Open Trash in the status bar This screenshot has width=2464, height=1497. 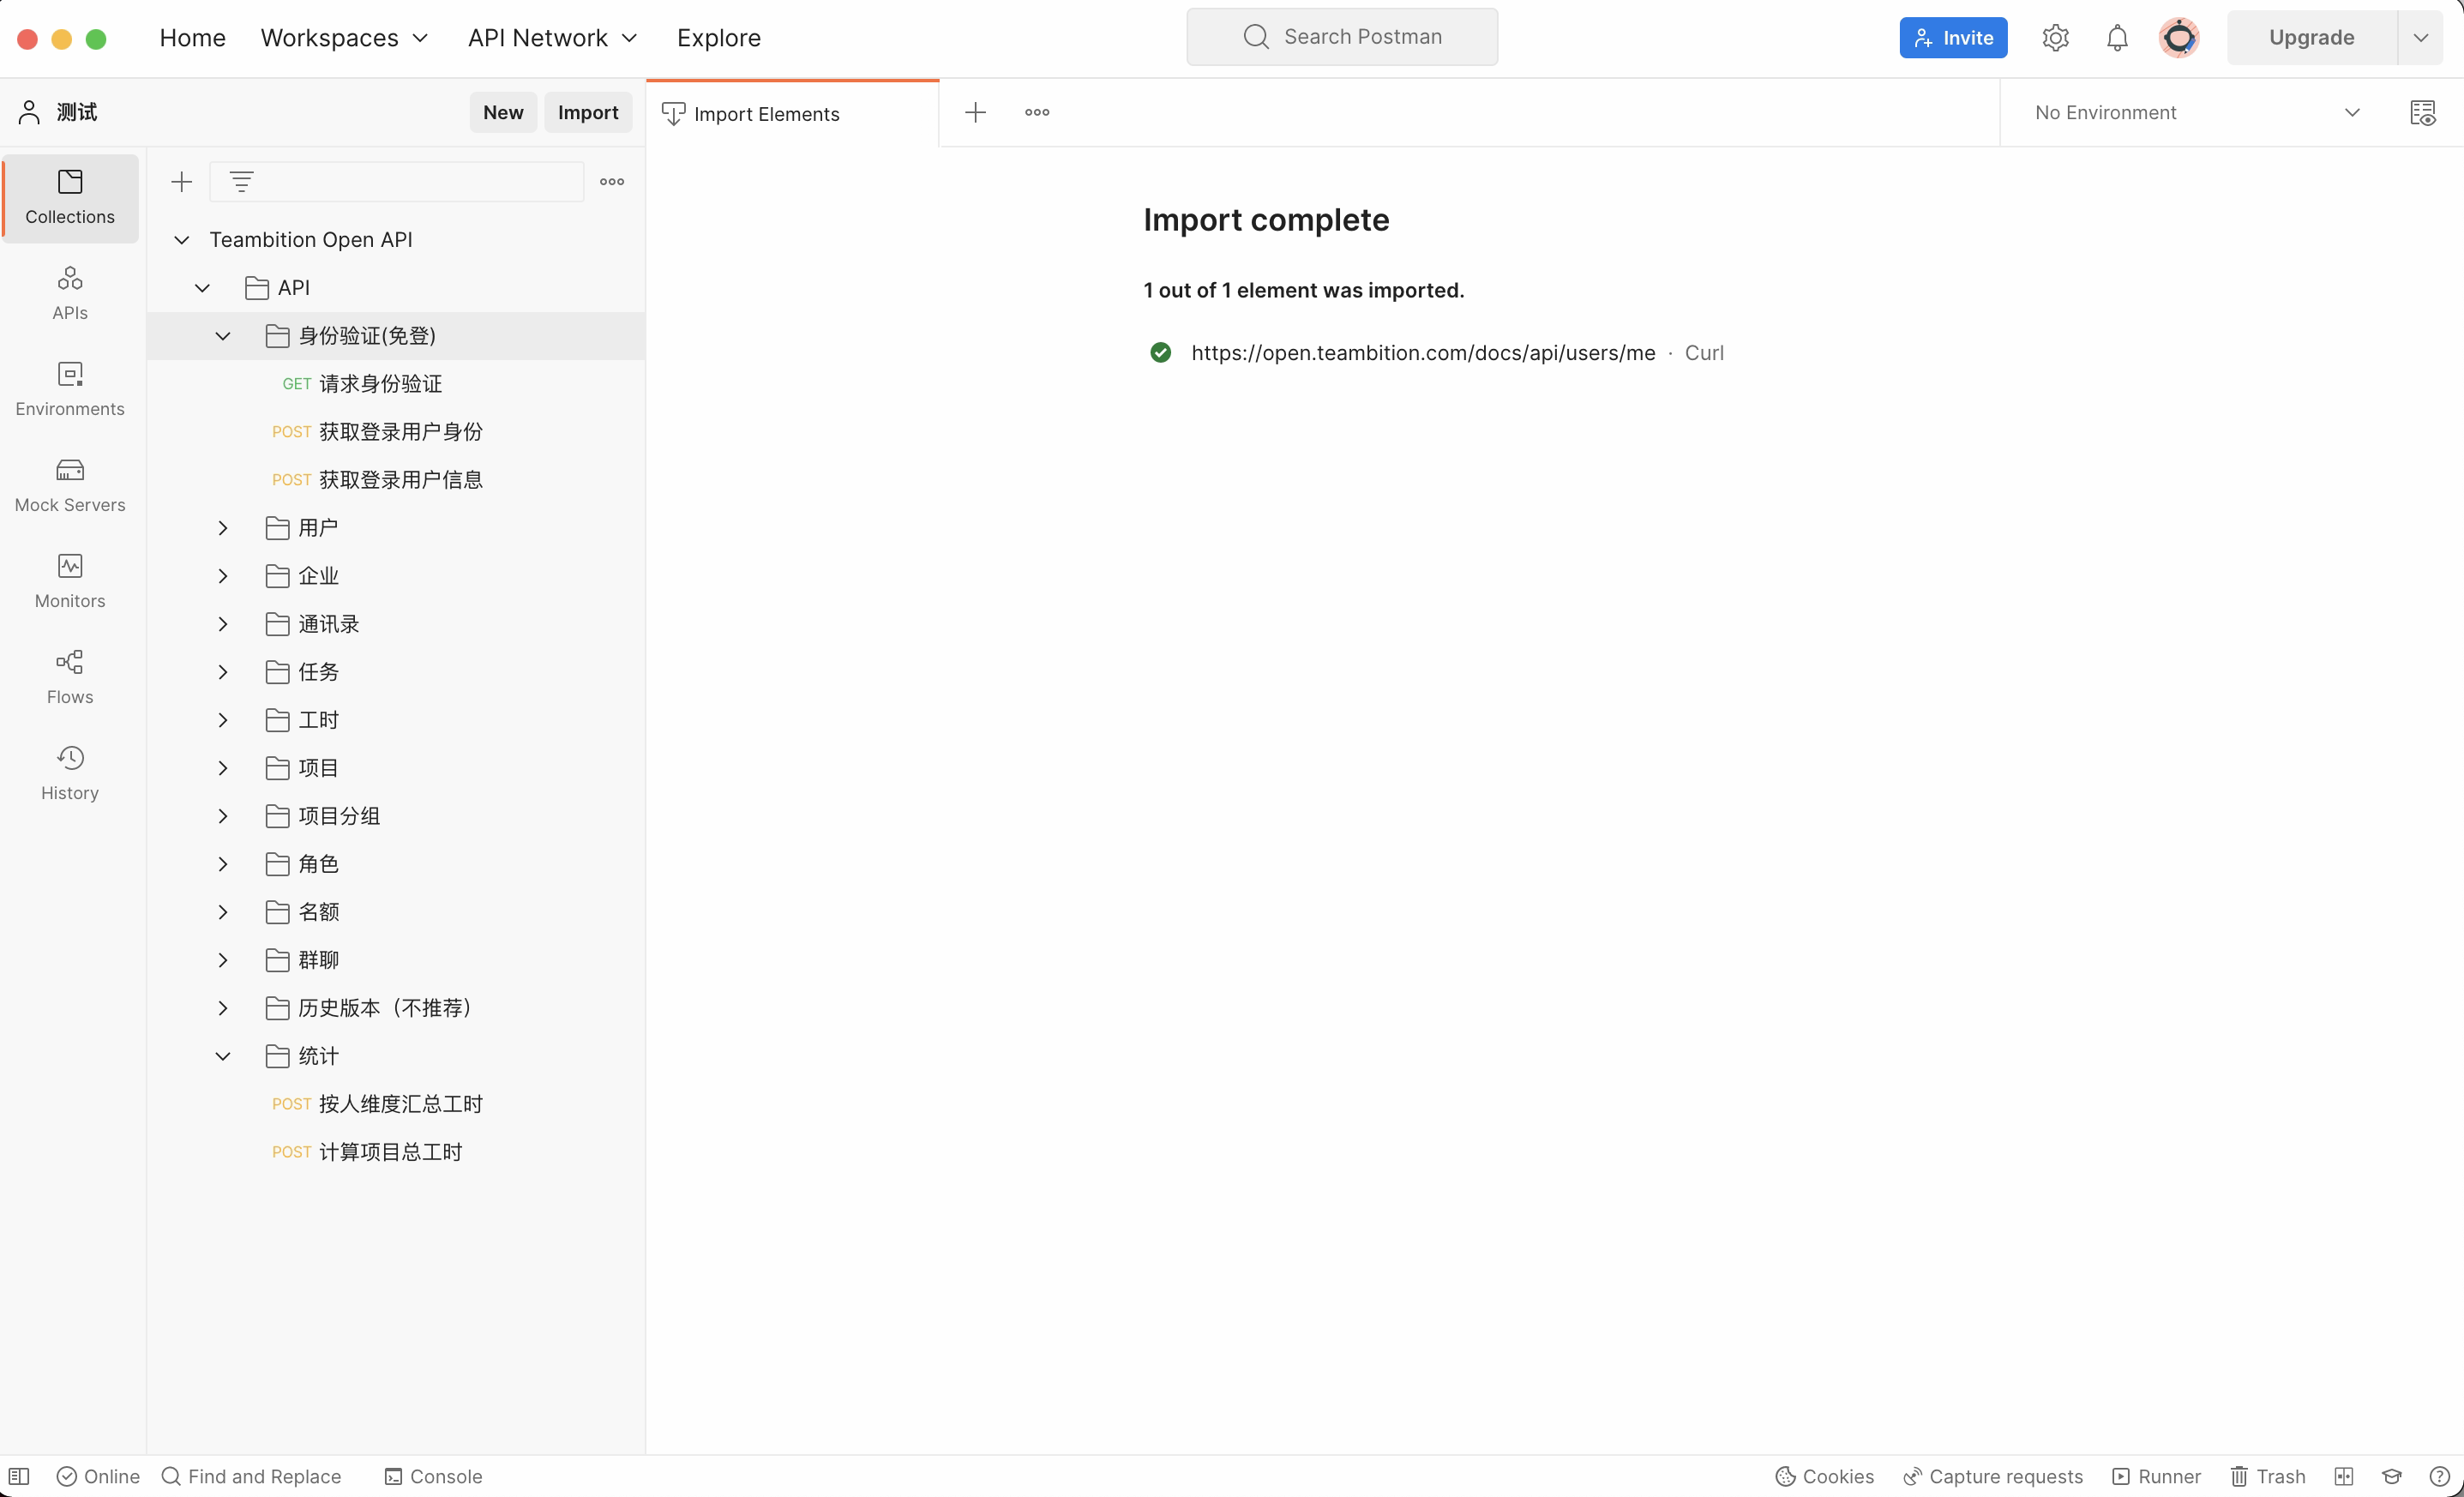click(x=2267, y=1476)
